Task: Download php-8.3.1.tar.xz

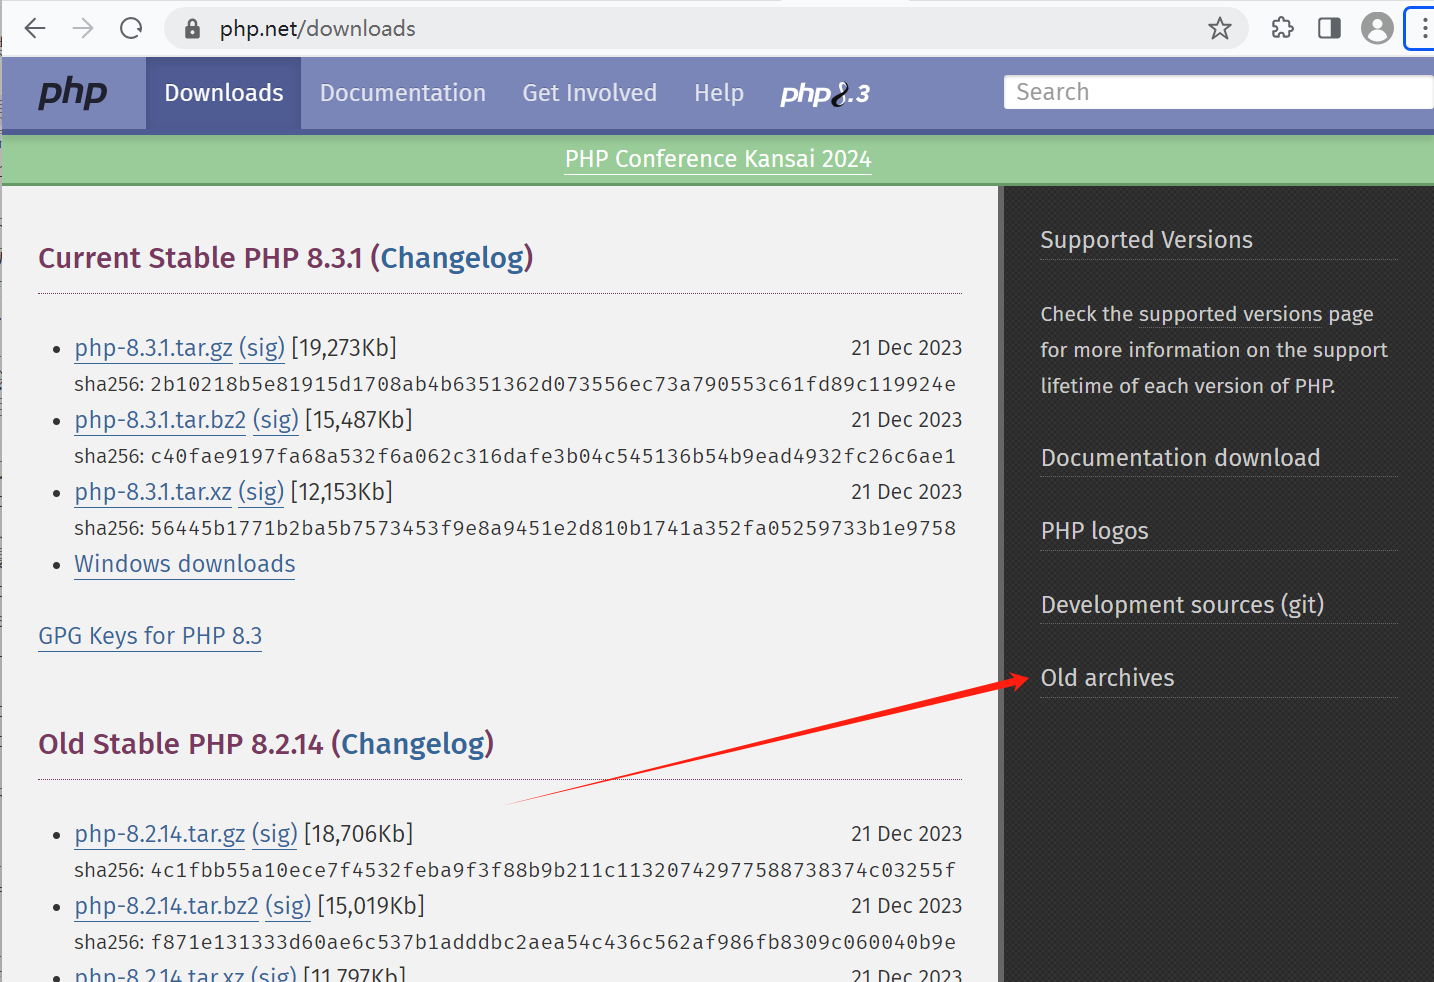Action: point(153,492)
